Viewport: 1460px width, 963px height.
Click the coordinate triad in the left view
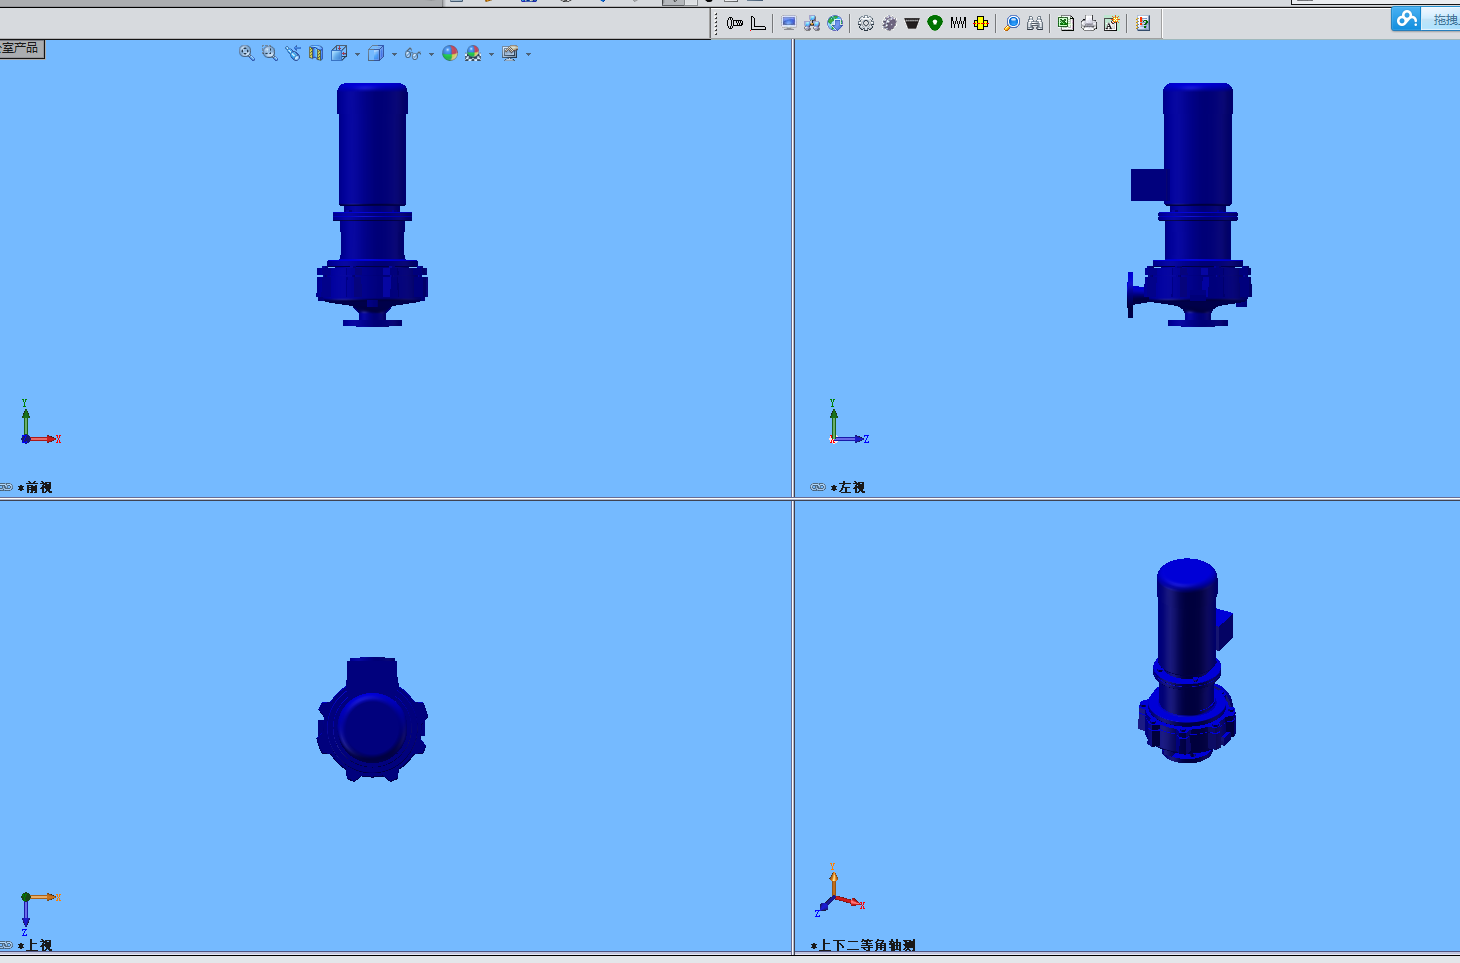click(849, 422)
